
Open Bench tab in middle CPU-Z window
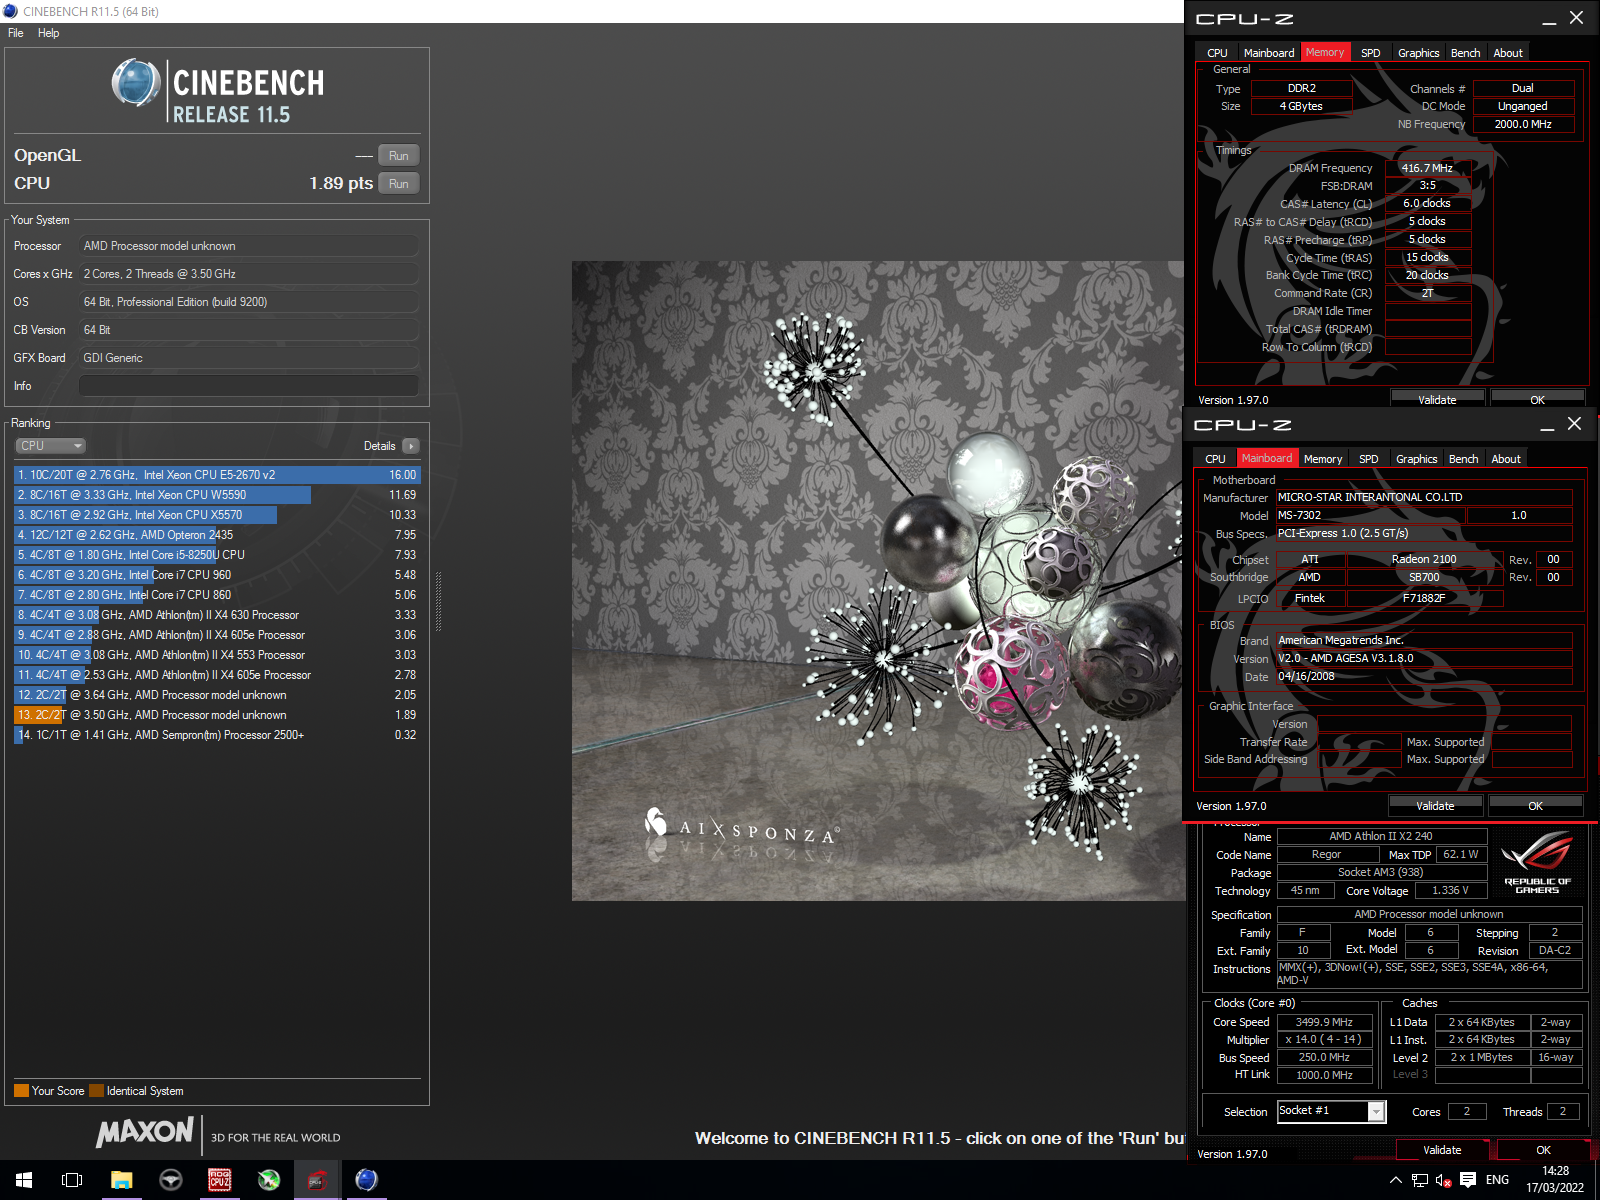[1463, 459]
